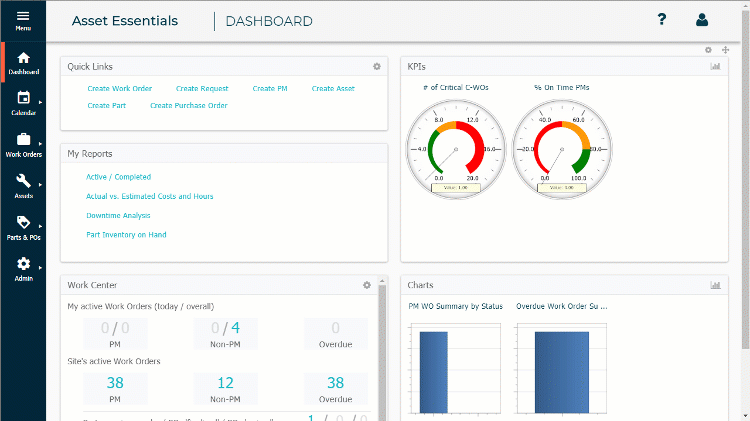The width and height of the screenshot is (750, 421).
Task: Expand the Work Orders submenu arrow
Action: (x=40, y=144)
